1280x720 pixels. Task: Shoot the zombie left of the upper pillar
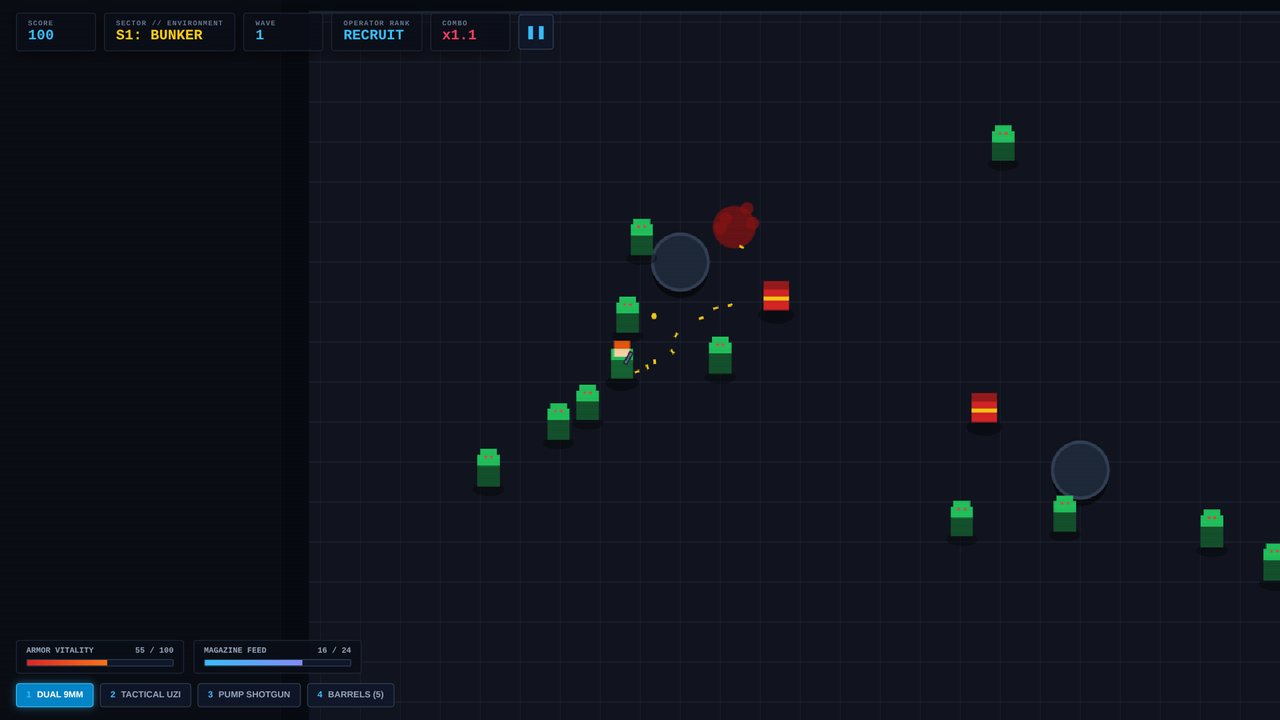(x=642, y=237)
